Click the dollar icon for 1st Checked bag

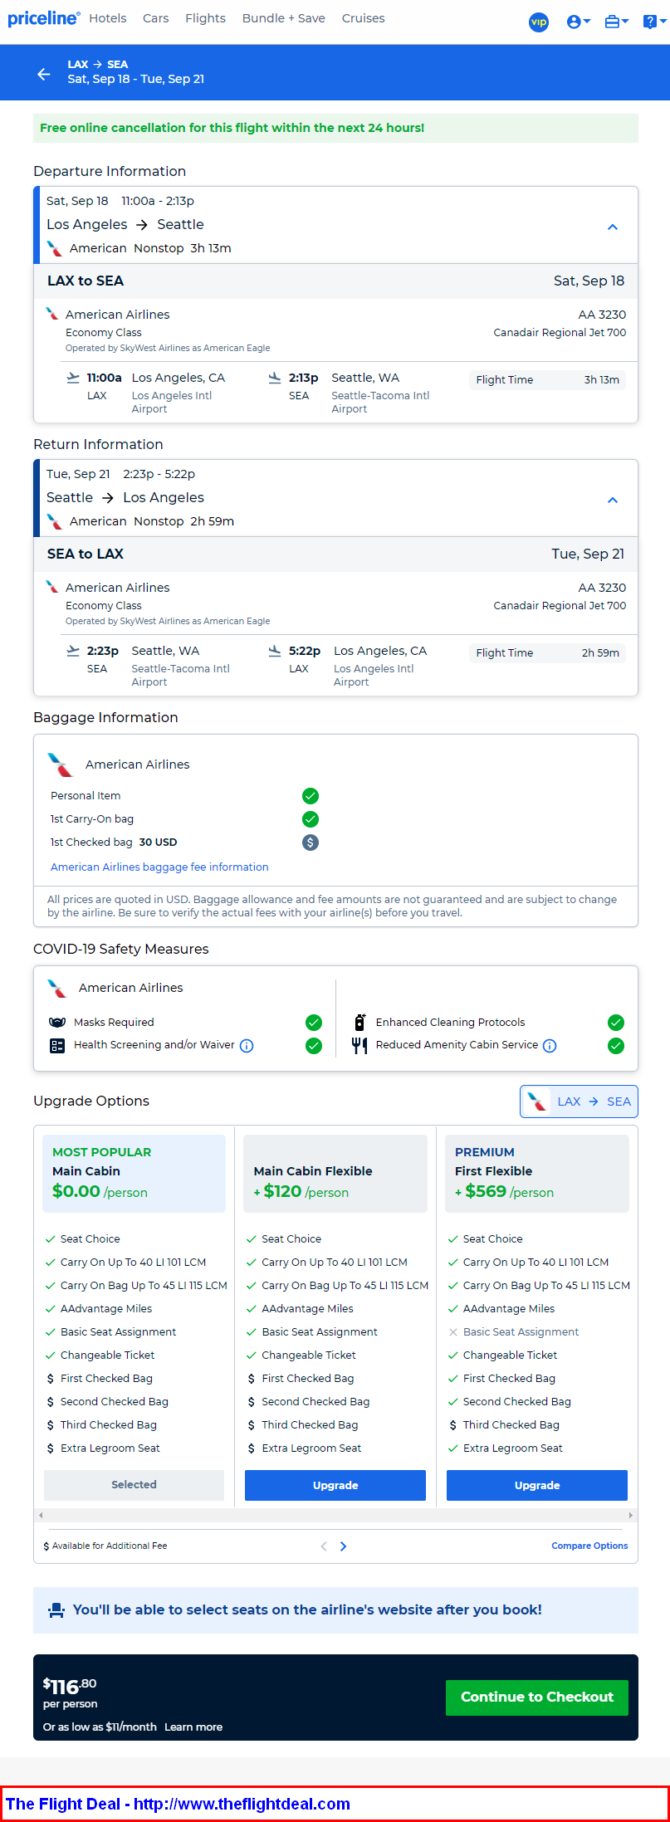point(310,842)
